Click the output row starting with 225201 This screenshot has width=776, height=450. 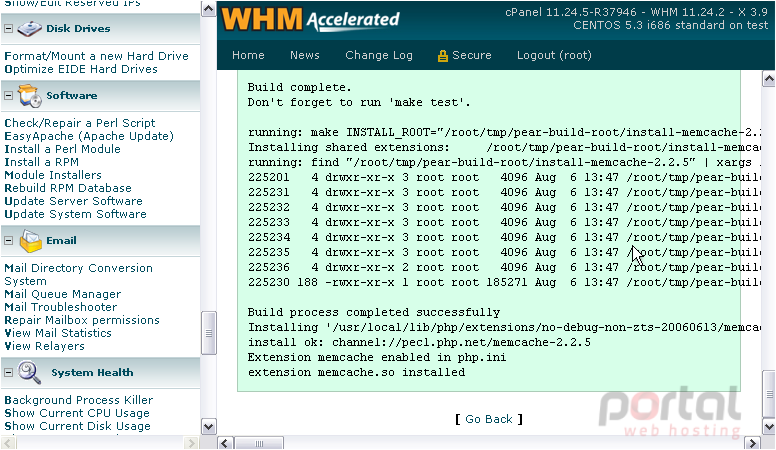pyautogui.click(x=504, y=177)
